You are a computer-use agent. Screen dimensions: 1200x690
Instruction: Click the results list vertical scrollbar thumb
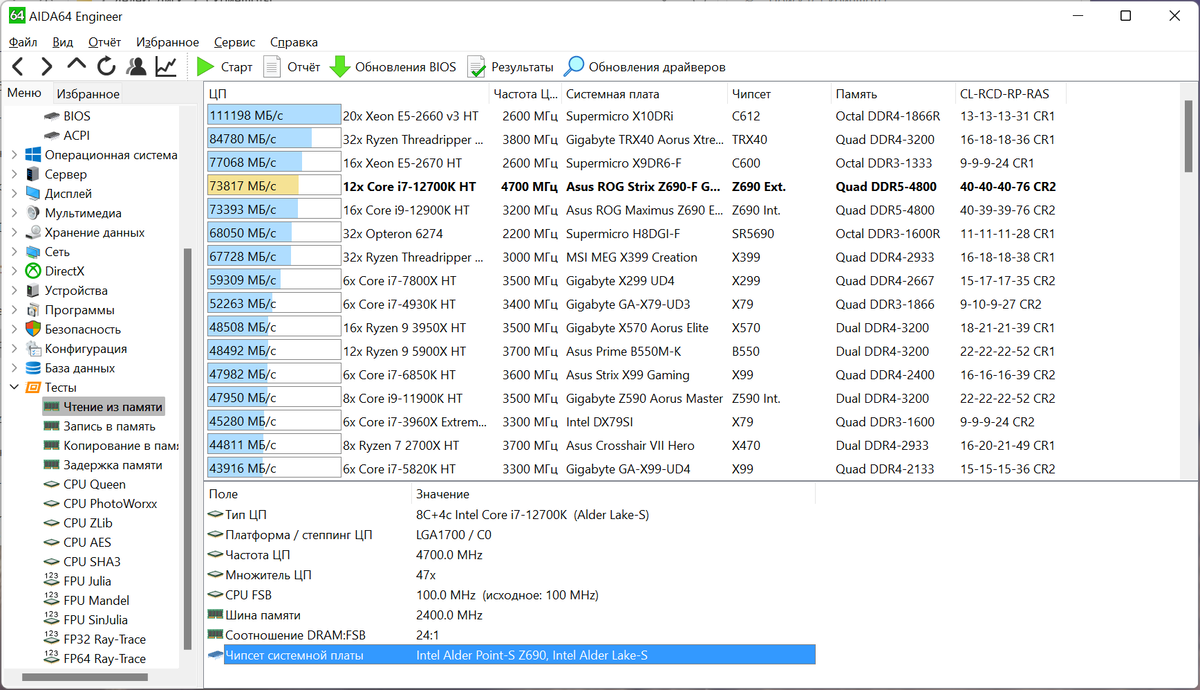pyautogui.click(x=1188, y=136)
